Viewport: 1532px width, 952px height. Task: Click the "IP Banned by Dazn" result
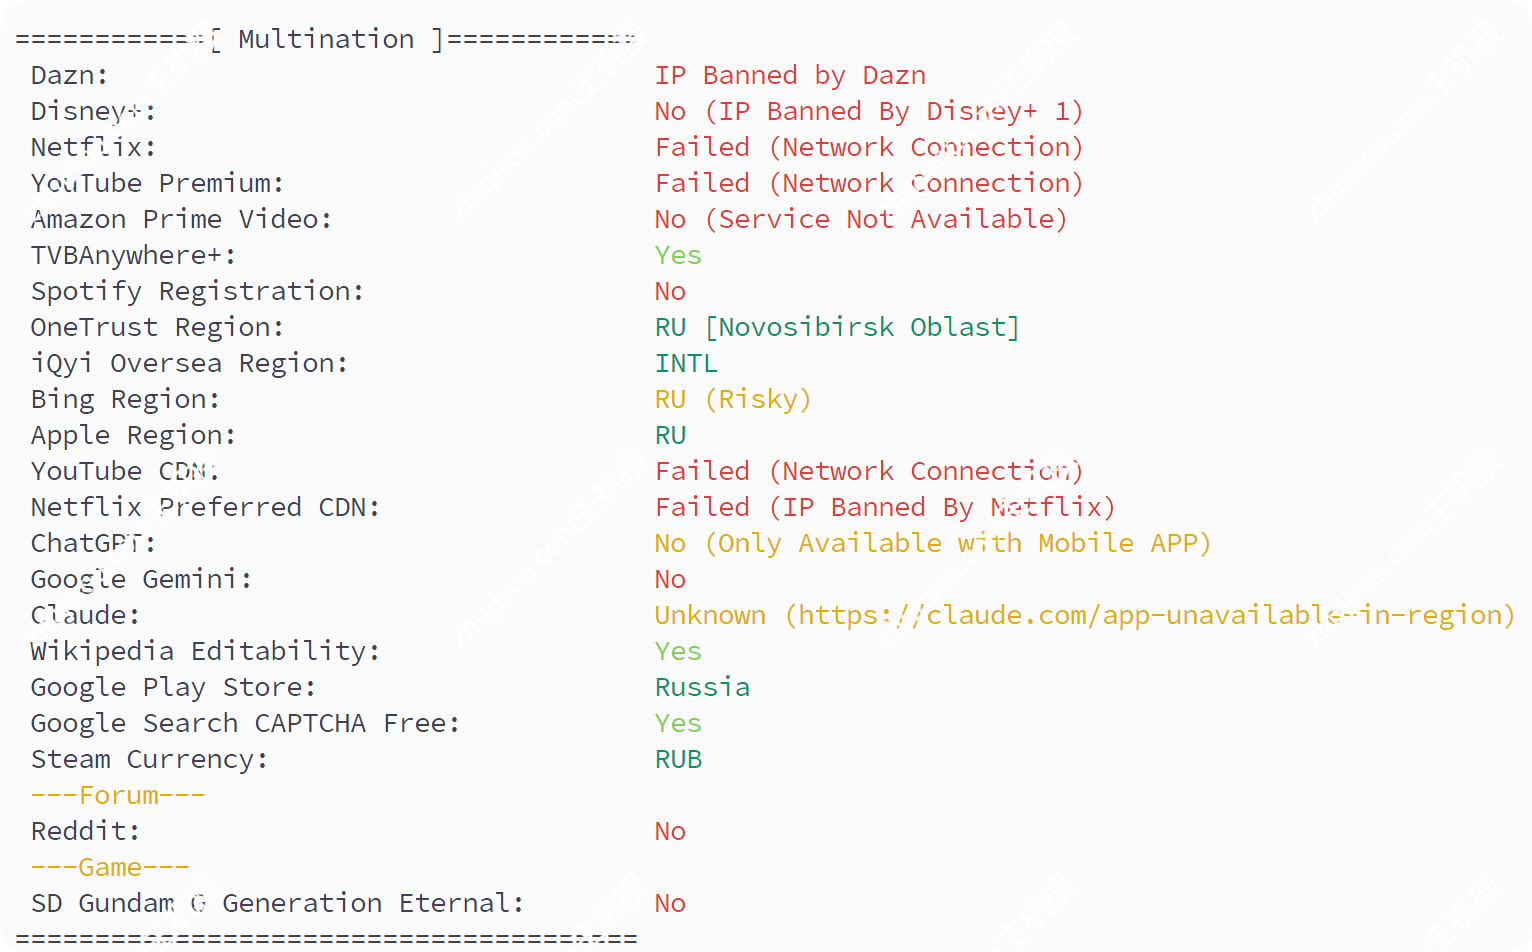pos(790,75)
